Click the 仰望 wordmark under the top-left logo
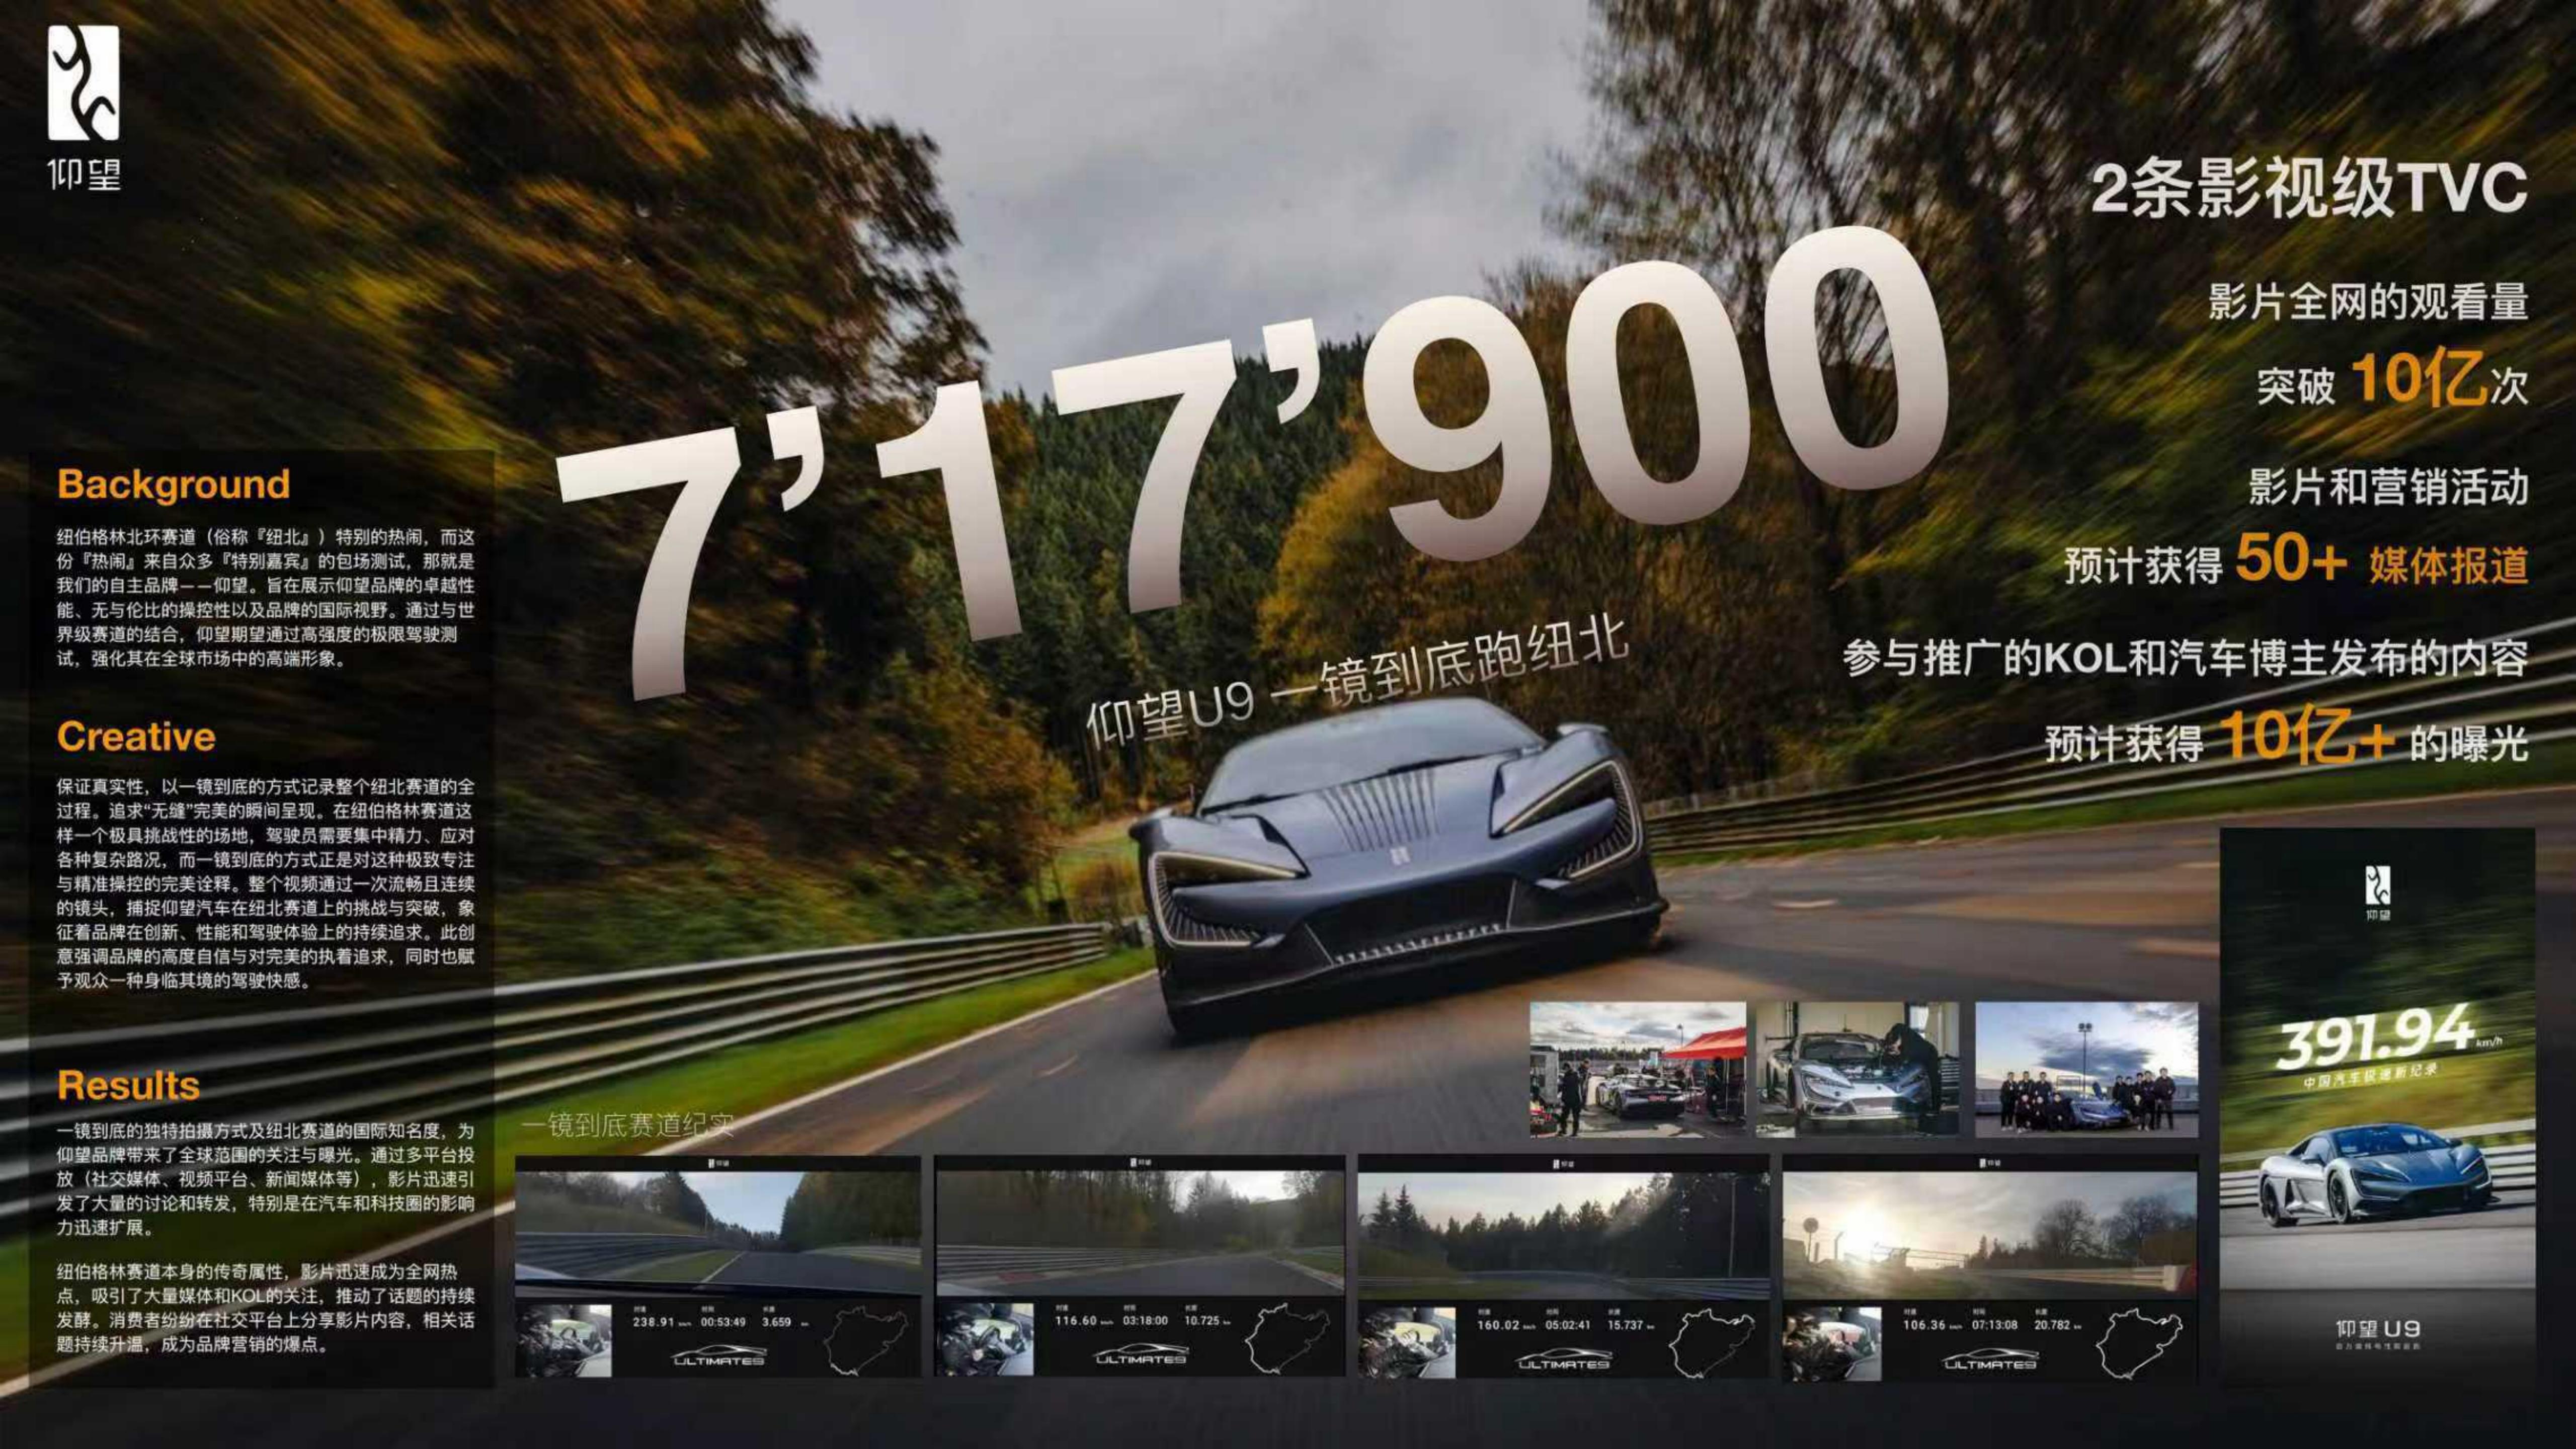 pyautogui.click(x=84, y=175)
